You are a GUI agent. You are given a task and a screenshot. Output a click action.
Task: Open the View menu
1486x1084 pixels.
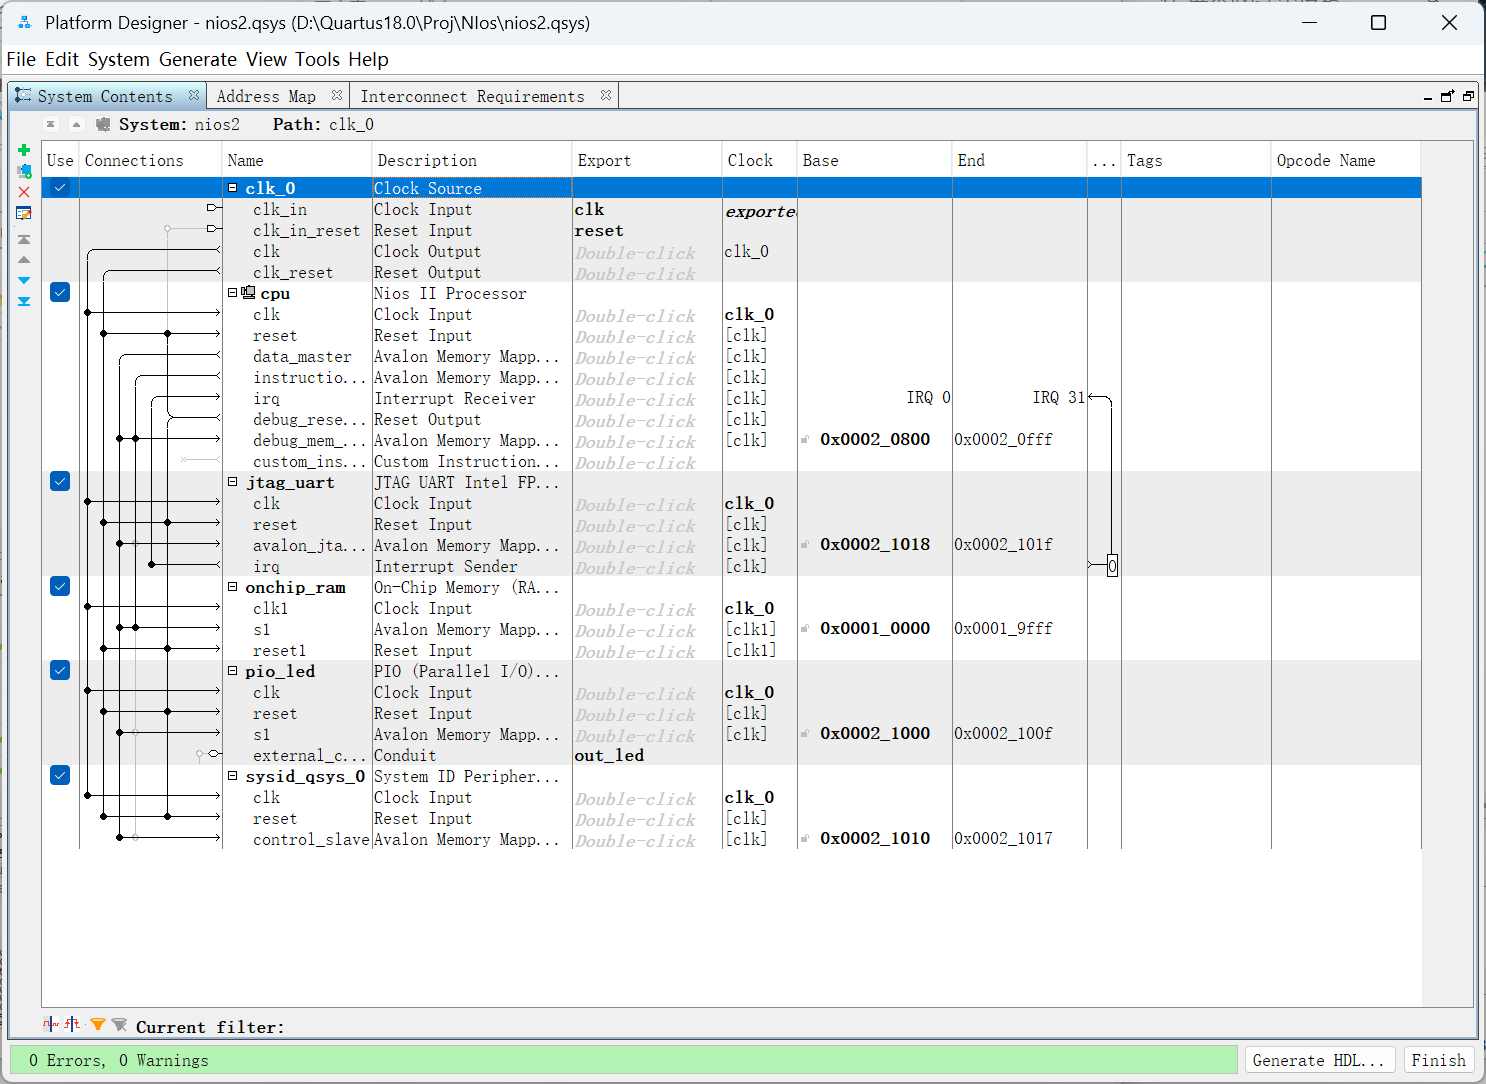pyautogui.click(x=266, y=60)
